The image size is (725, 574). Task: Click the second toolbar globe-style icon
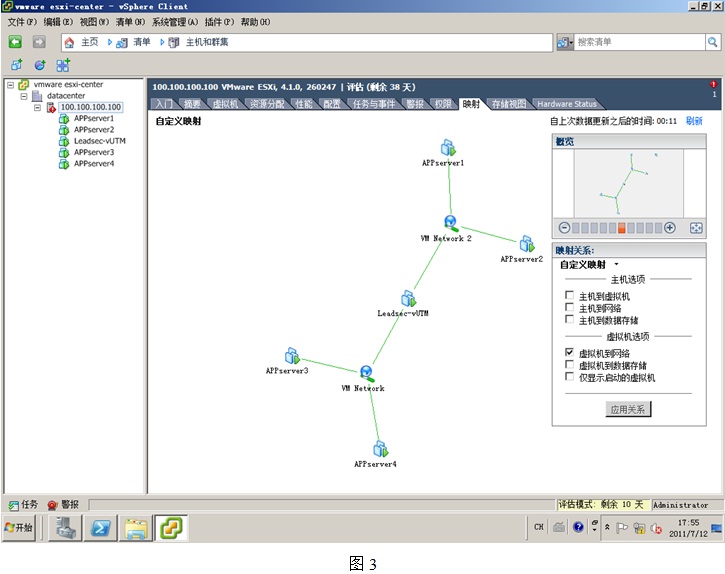[x=40, y=65]
